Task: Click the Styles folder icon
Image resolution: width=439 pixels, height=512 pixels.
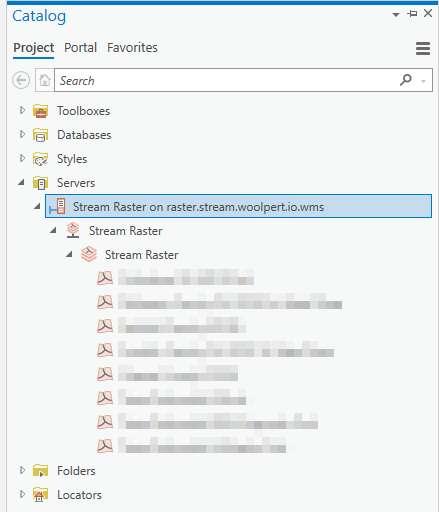Action: click(41, 159)
